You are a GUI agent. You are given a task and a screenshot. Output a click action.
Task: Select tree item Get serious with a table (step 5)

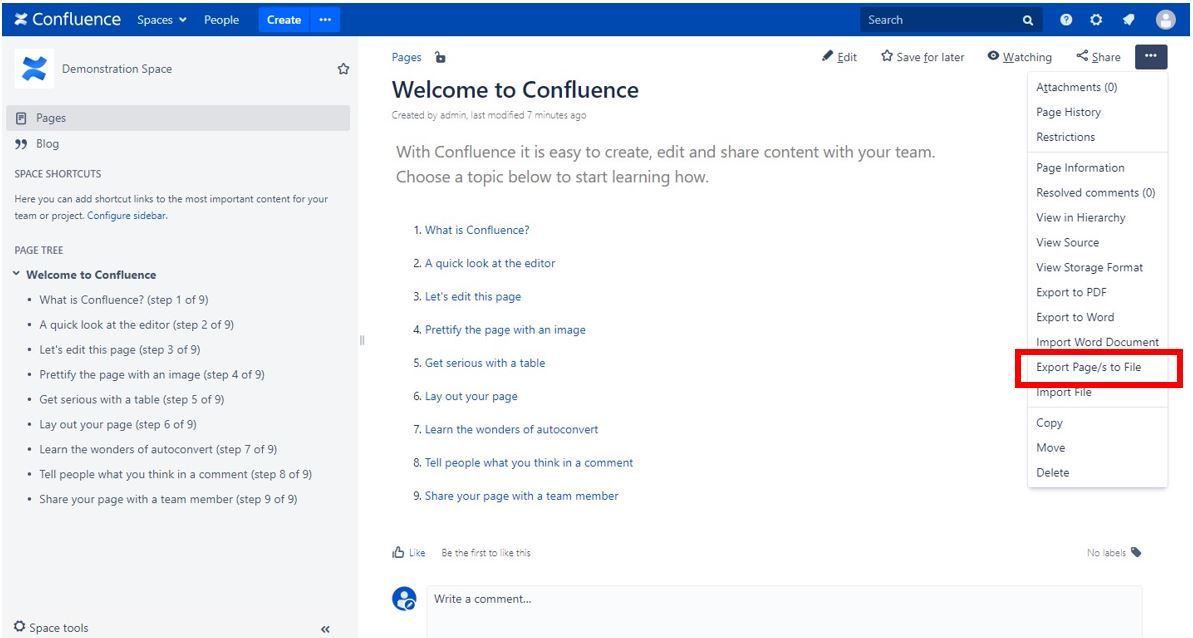[132, 399]
